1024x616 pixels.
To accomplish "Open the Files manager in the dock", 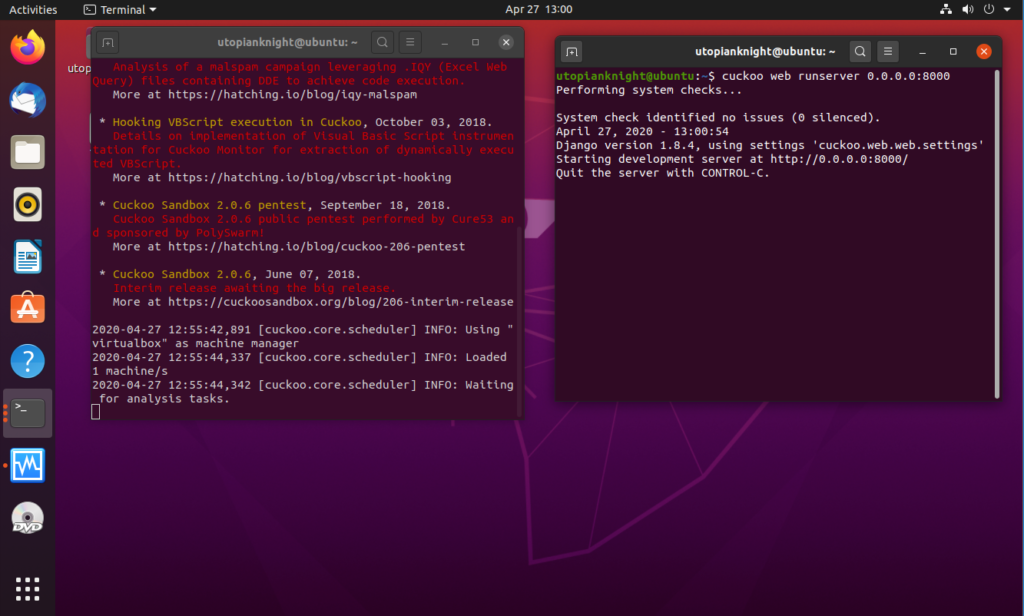I will coord(27,152).
